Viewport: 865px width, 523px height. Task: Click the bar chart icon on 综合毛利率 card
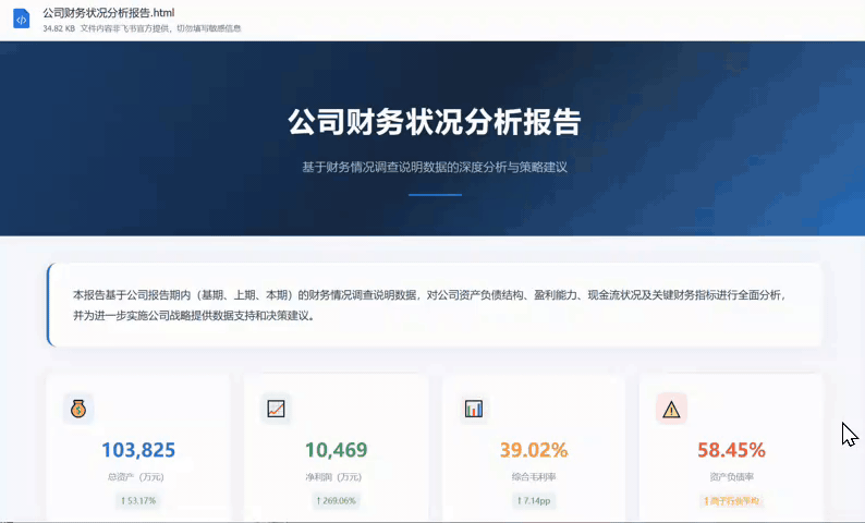(474, 409)
